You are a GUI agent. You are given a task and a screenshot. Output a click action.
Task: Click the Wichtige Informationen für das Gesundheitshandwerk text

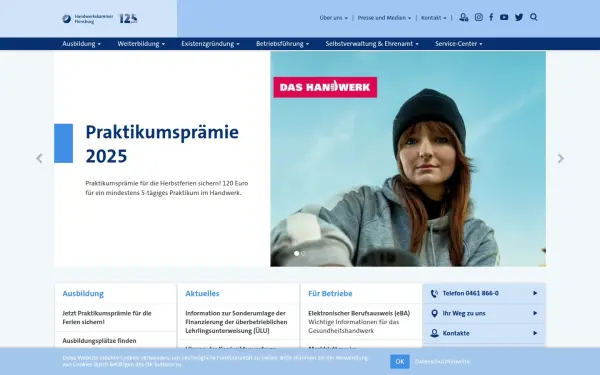pos(354,326)
